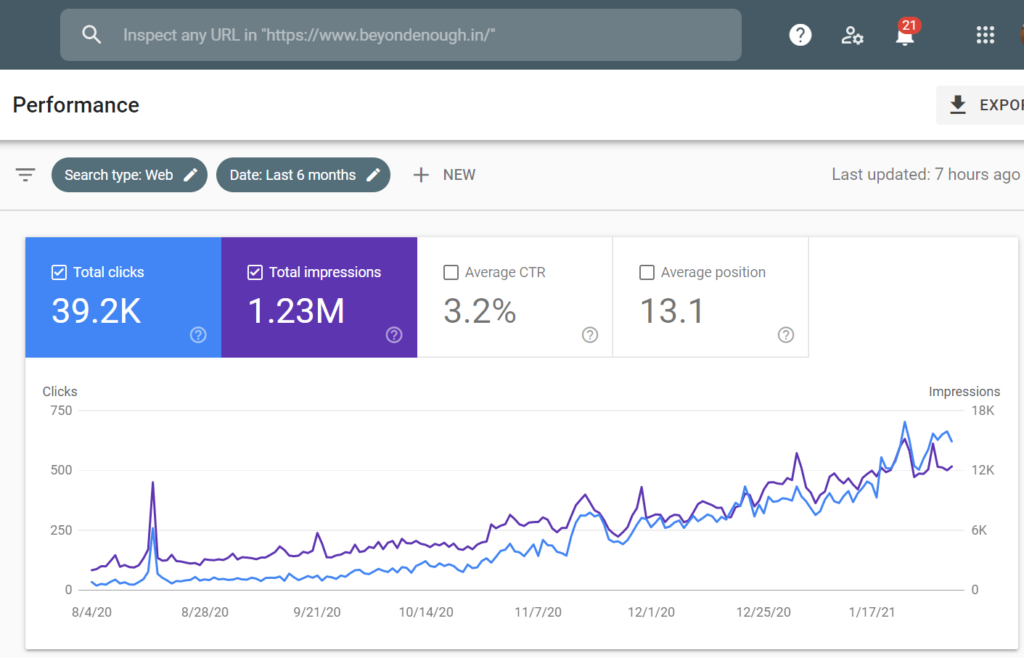Viewport: 1024px width, 658px height.
Task: Click the 1/17/21 date on the chart axis
Action: (x=872, y=612)
